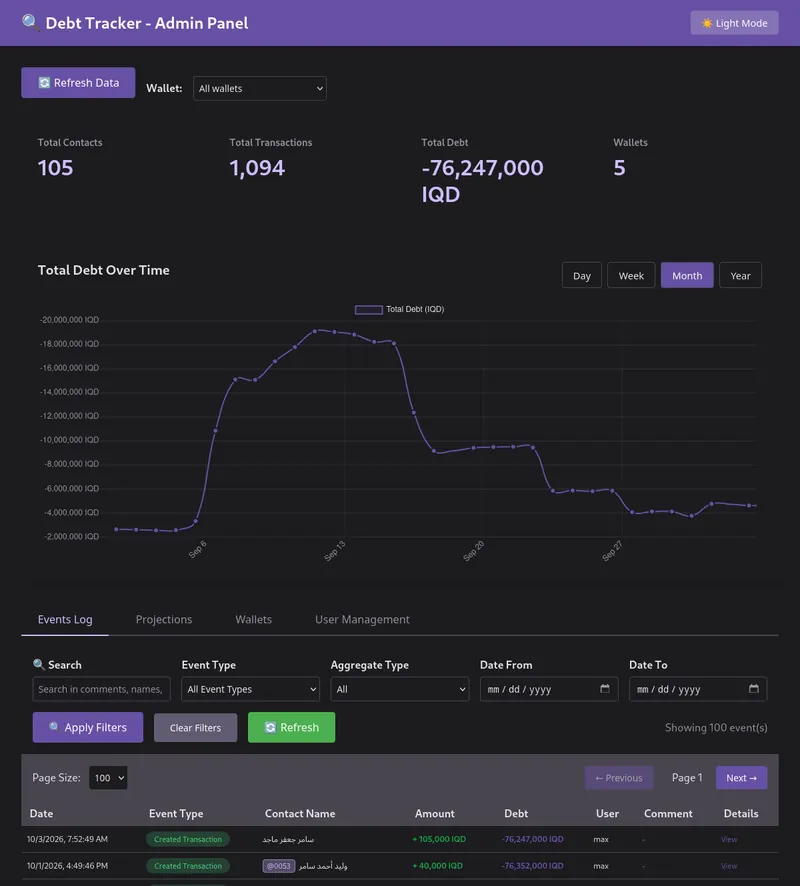This screenshot has width=800, height=886.
Task: Go to the Next page
Action: [741, 778]
